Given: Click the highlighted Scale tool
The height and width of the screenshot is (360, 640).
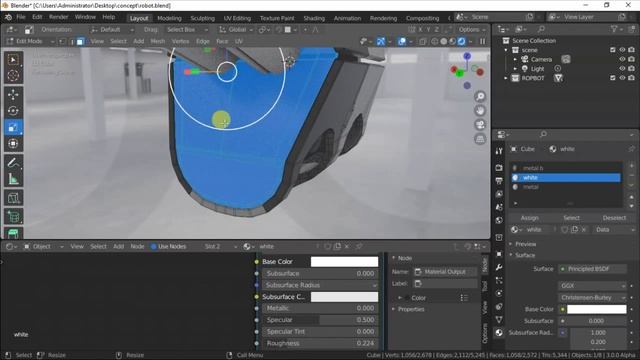Looking at the screenshot, I should 13,127.
